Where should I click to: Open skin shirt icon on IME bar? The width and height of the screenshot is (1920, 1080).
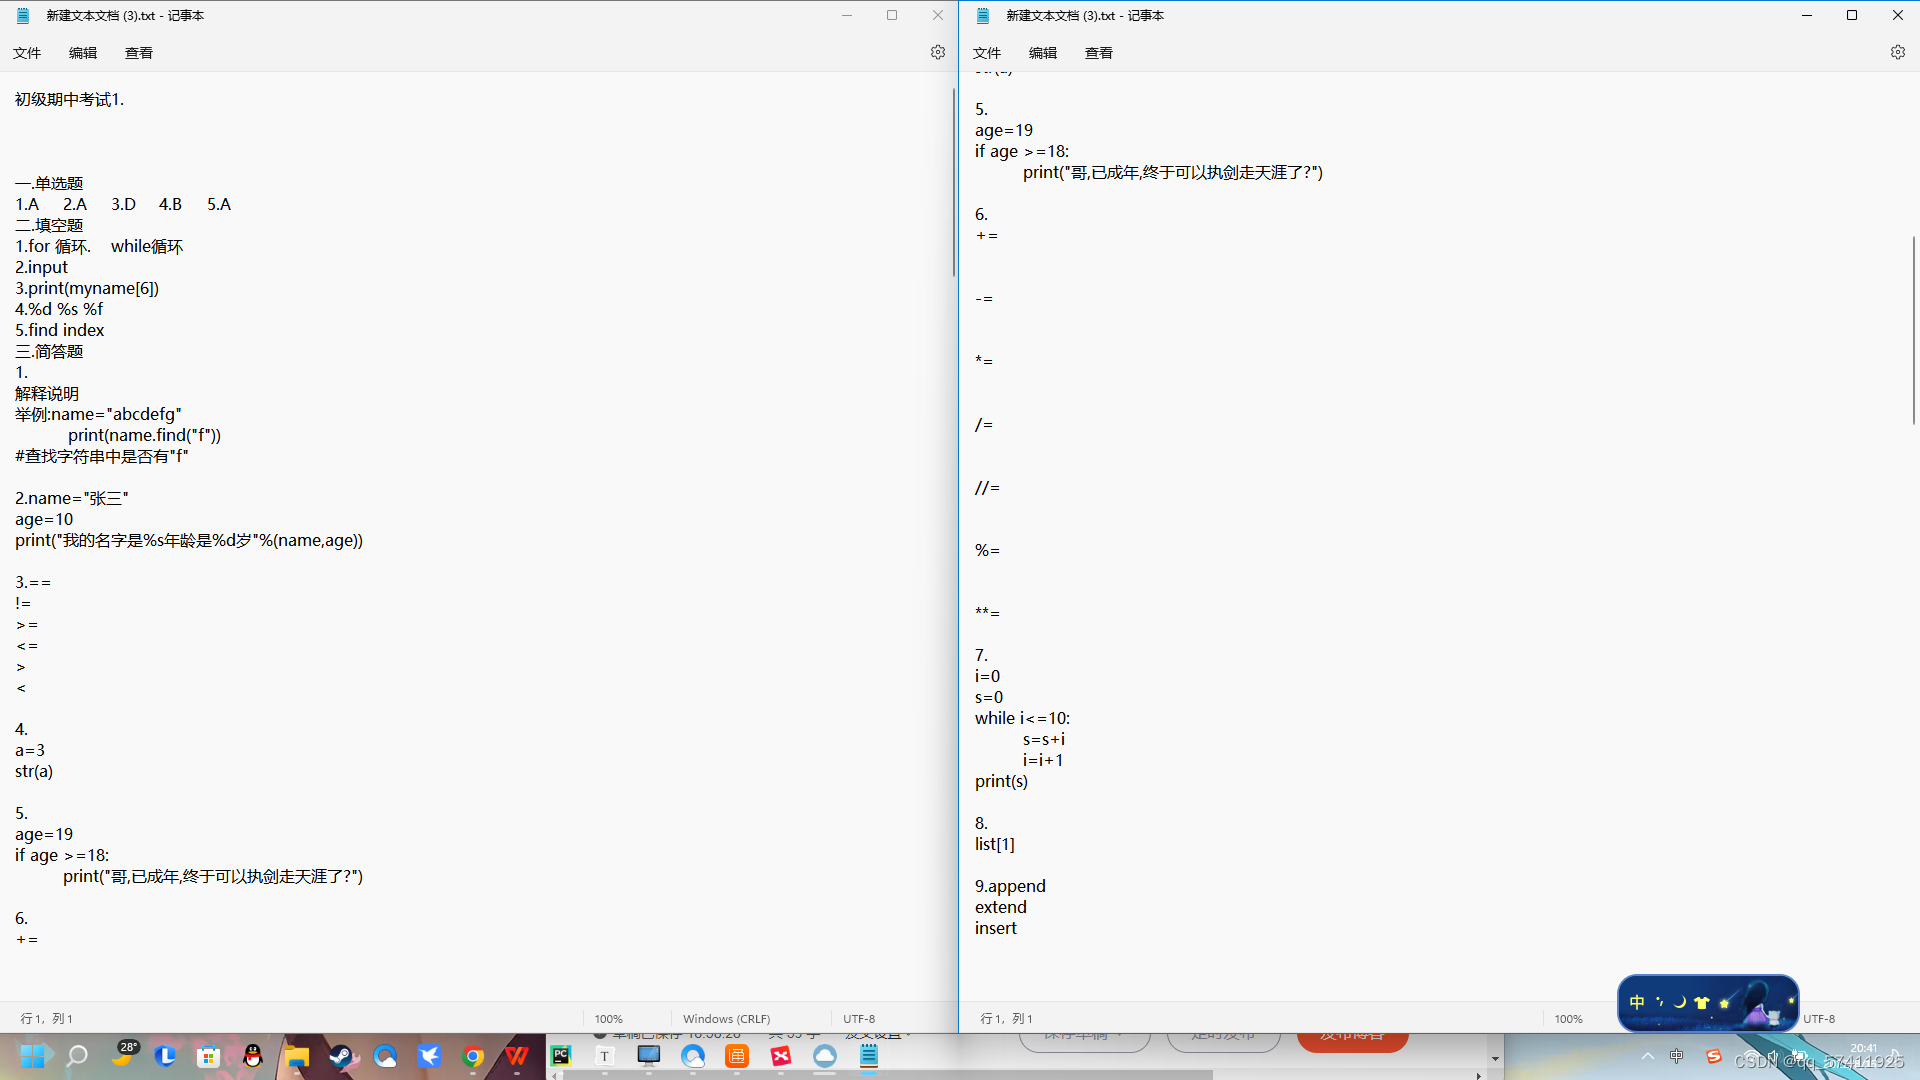click(x=1702, y=1002)
